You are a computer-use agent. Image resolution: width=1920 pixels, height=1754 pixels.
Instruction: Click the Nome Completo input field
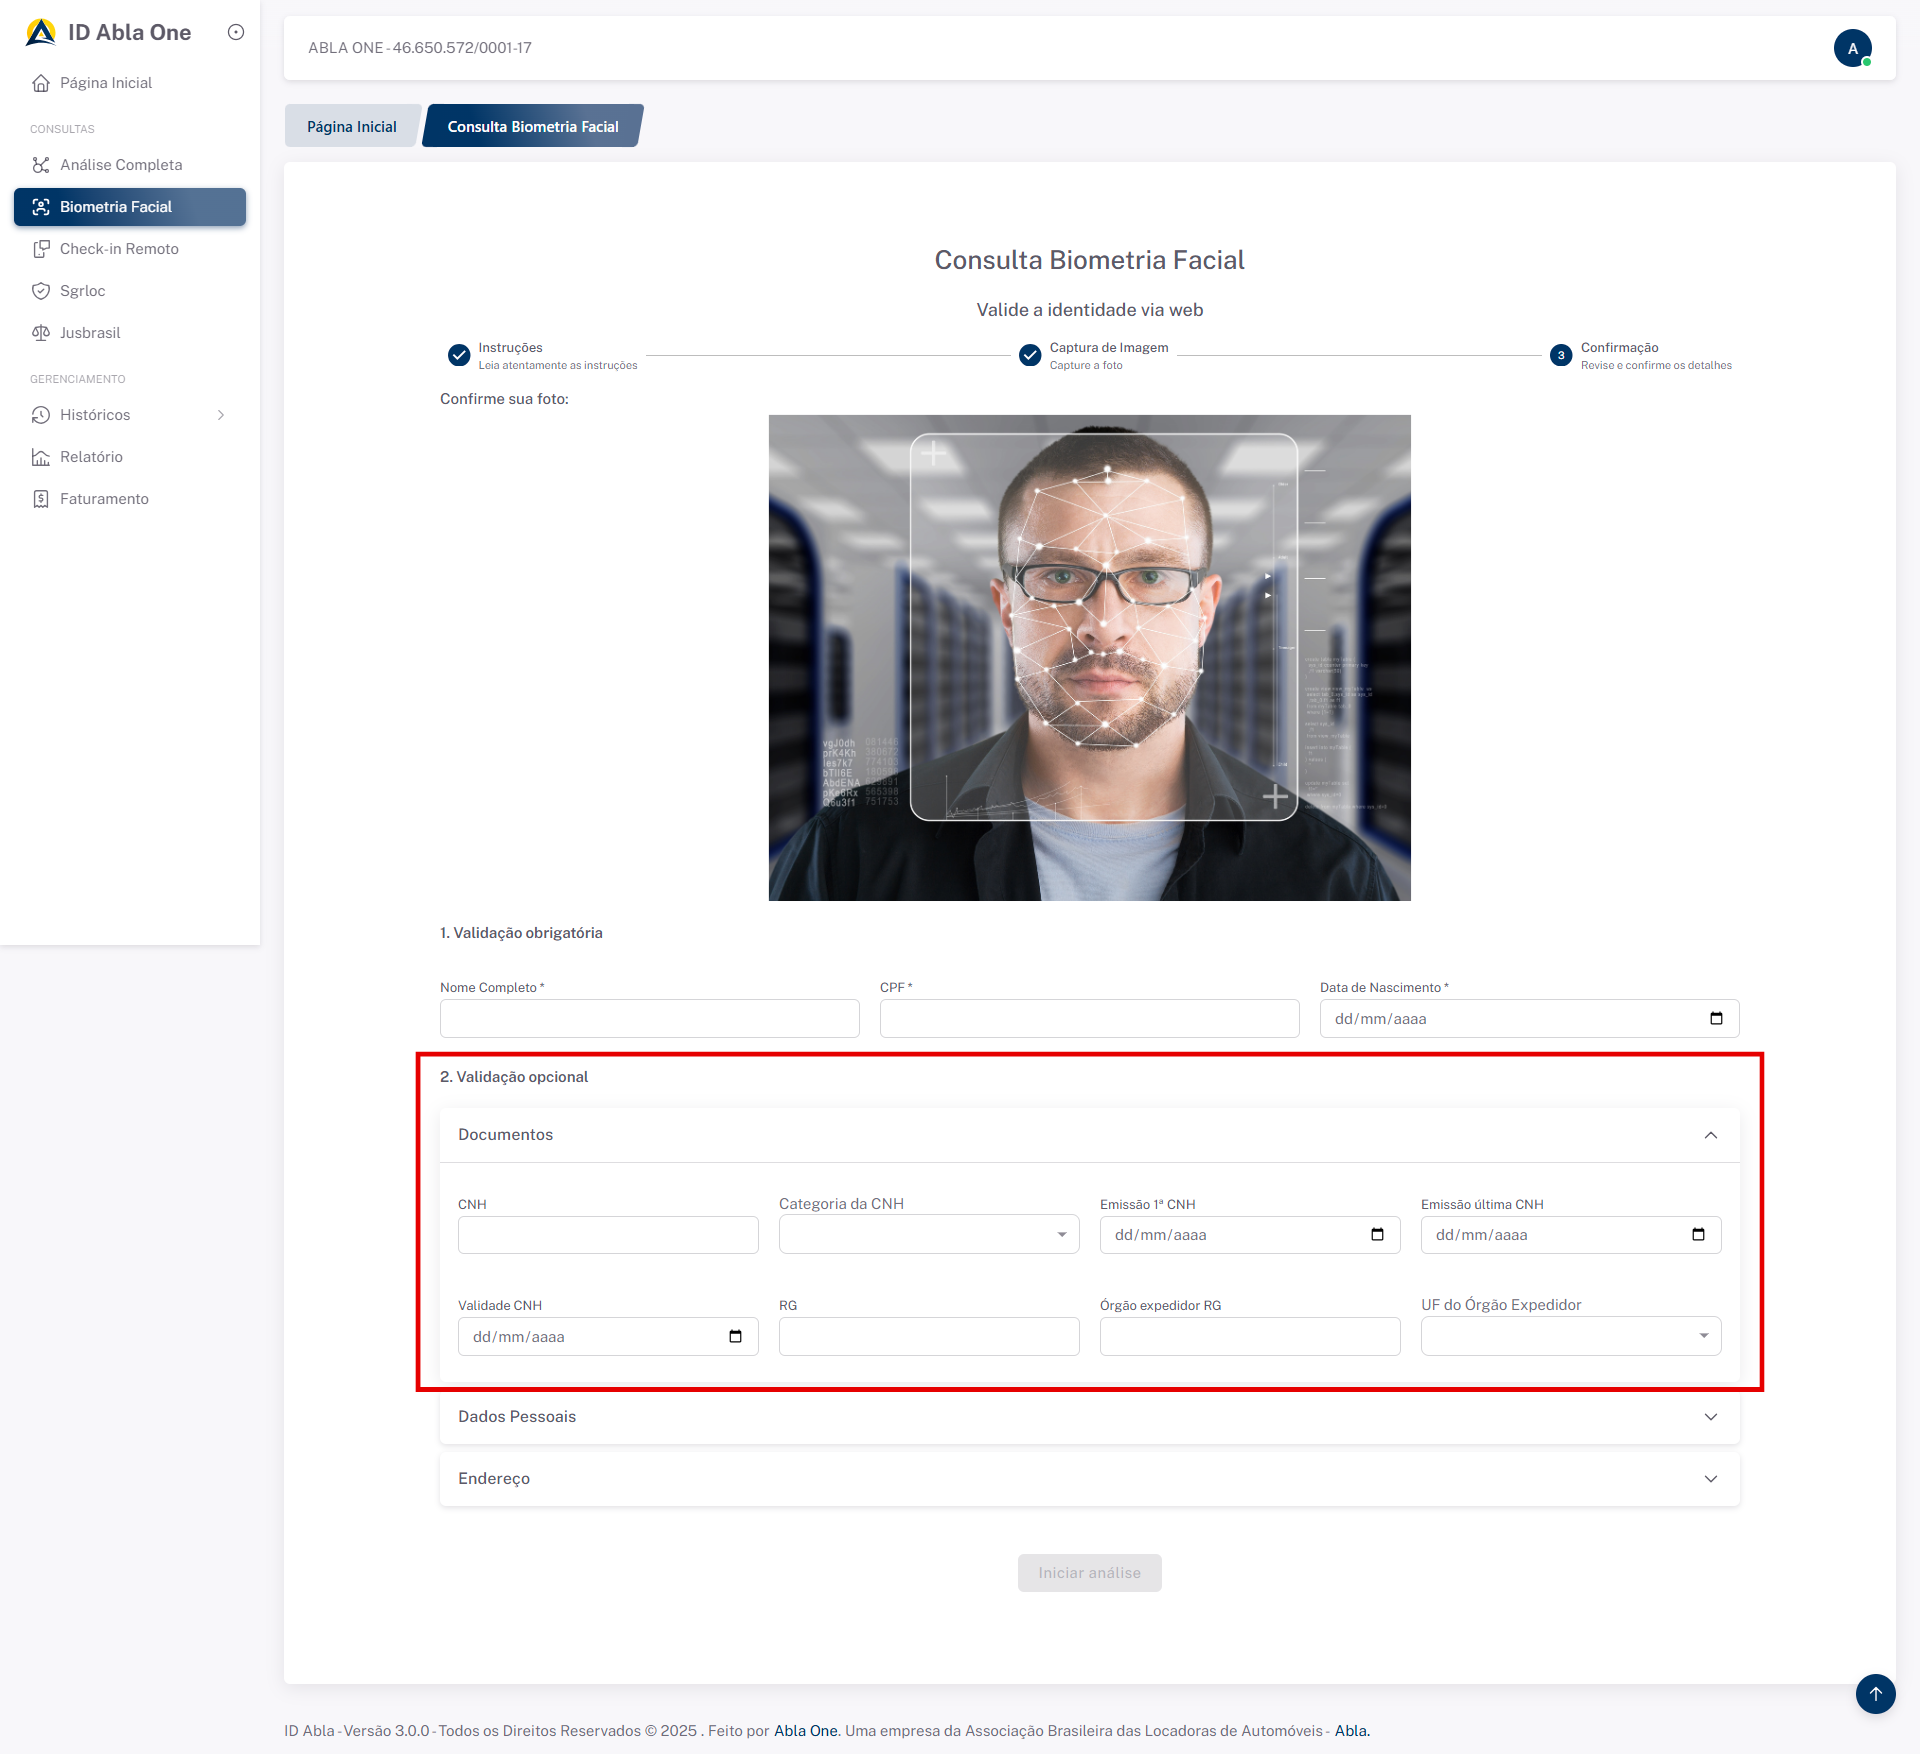point(649,1019)
